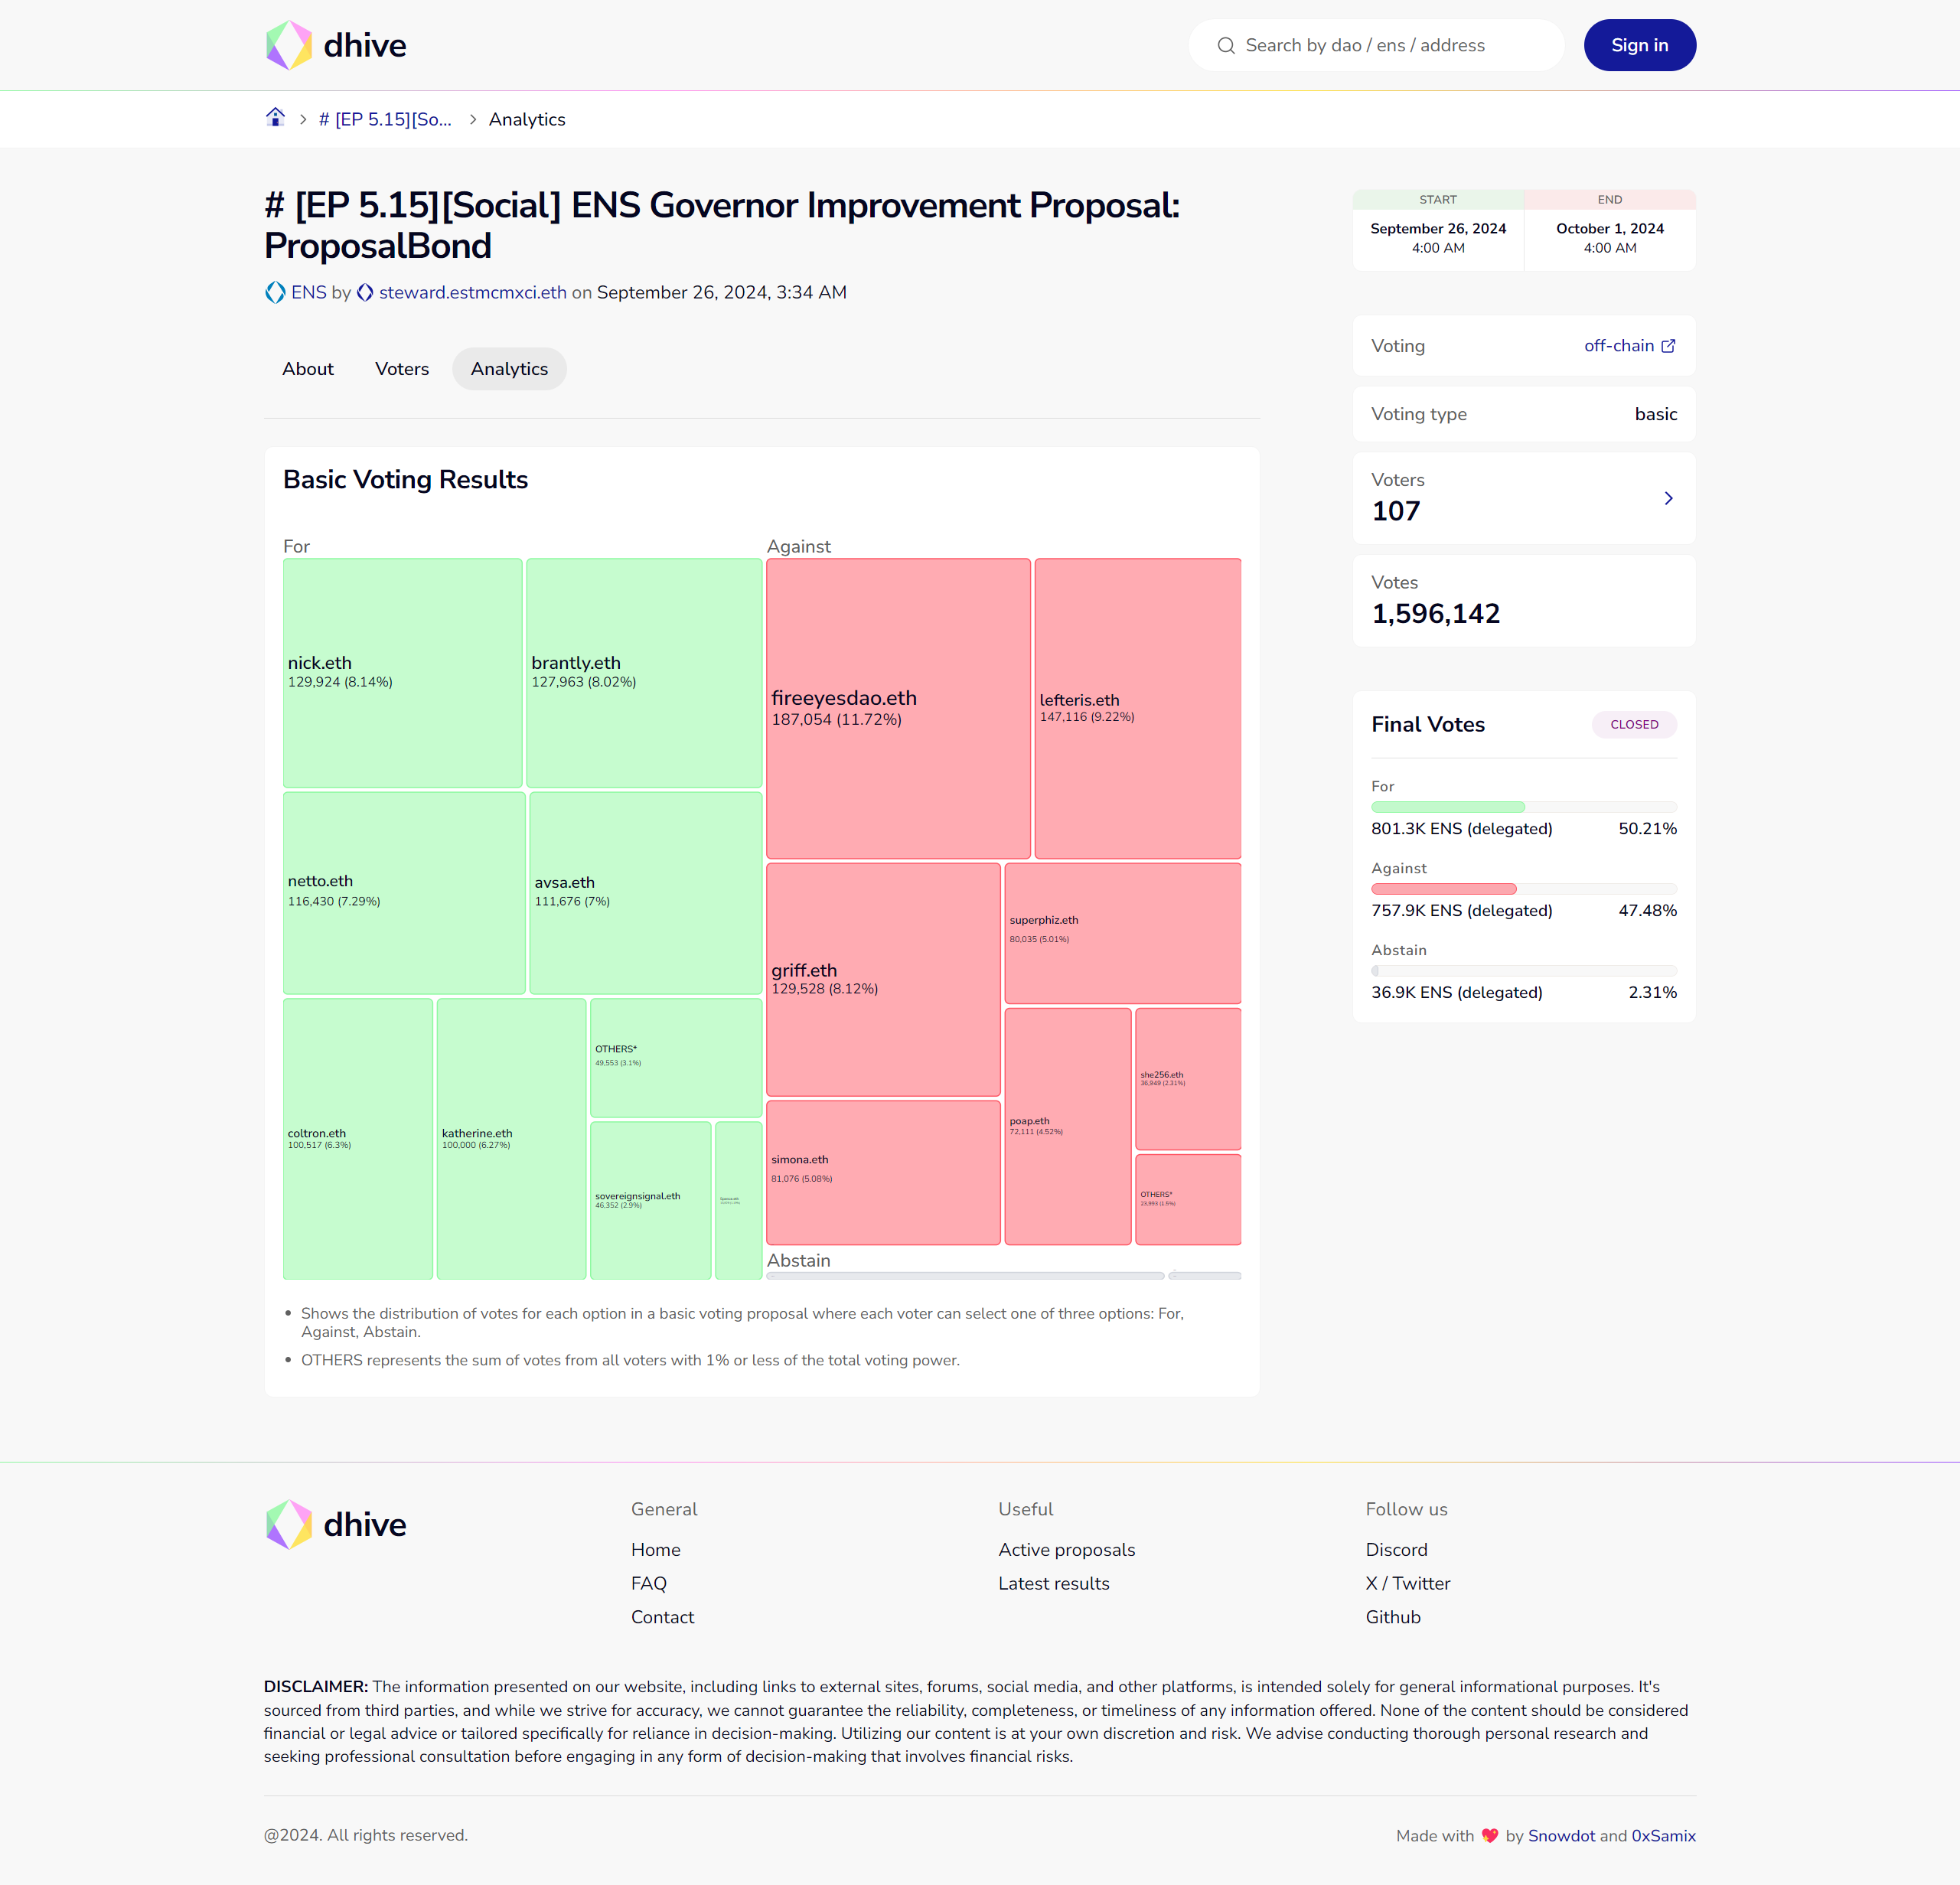Click the ENS diamond logo icon
This screenshot has height=1885, width=1960.
point(275,292)
